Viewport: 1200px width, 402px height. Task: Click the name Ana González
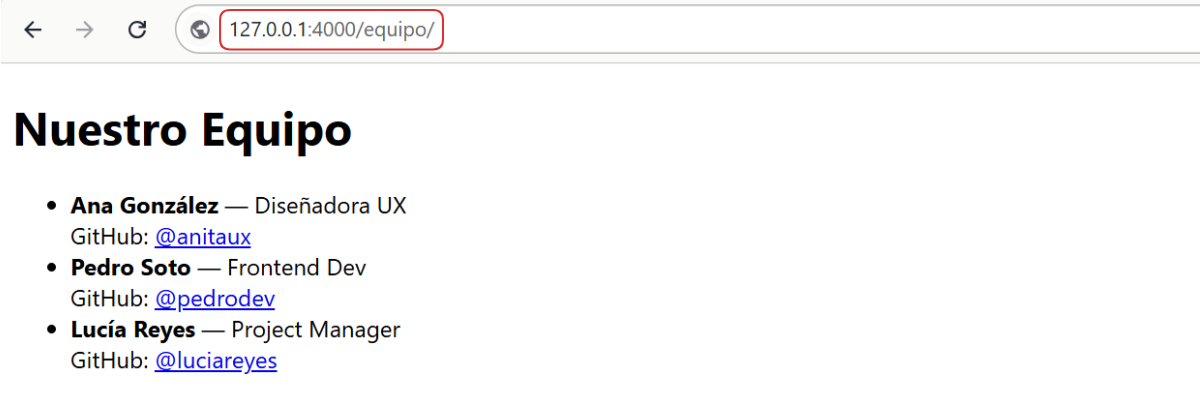pyautogui.click(x=144, y=206)
